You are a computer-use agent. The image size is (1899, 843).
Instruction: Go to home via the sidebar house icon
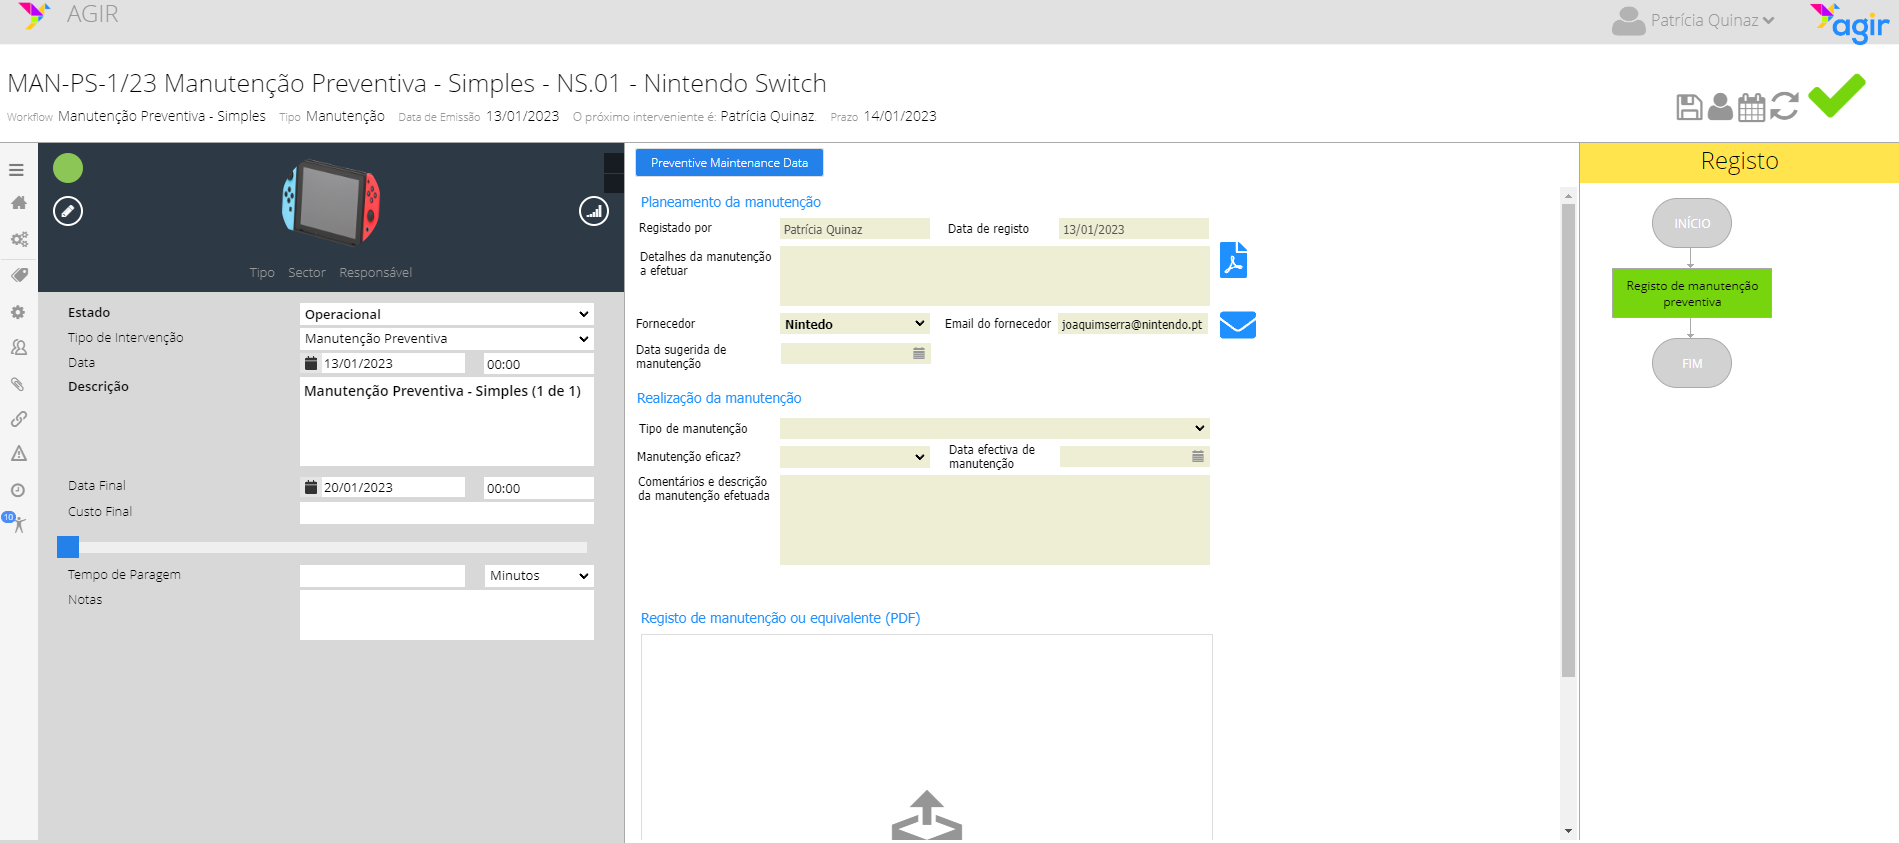(18, 203)
